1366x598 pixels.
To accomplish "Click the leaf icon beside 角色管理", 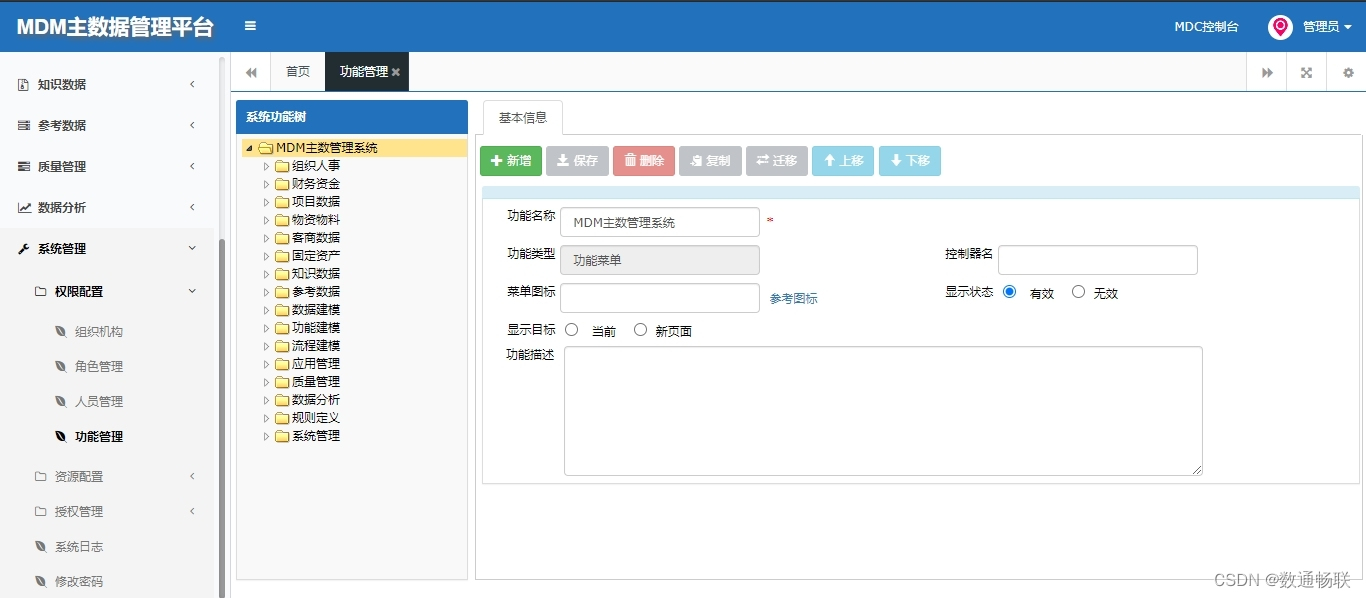I will 61,367.
